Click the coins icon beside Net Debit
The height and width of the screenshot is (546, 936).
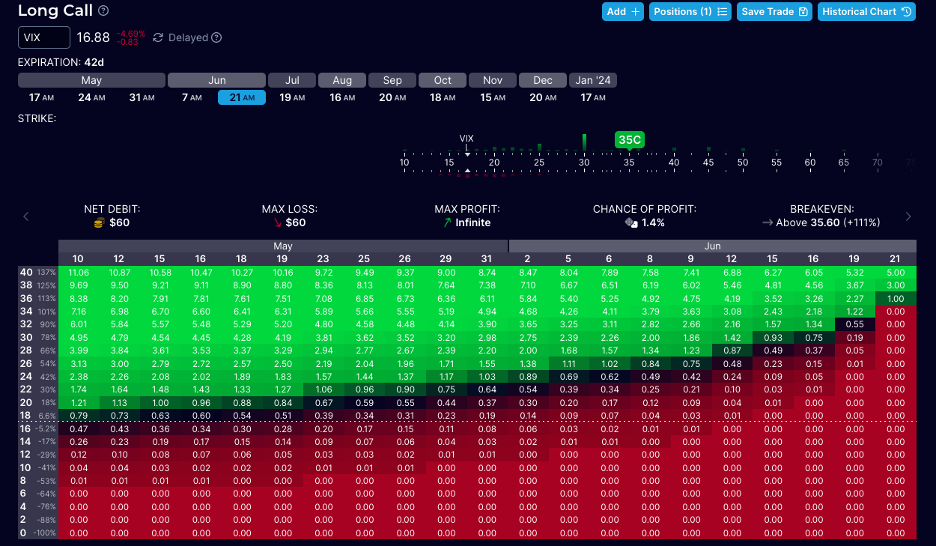pyautogui.click(x=100, y=223)
